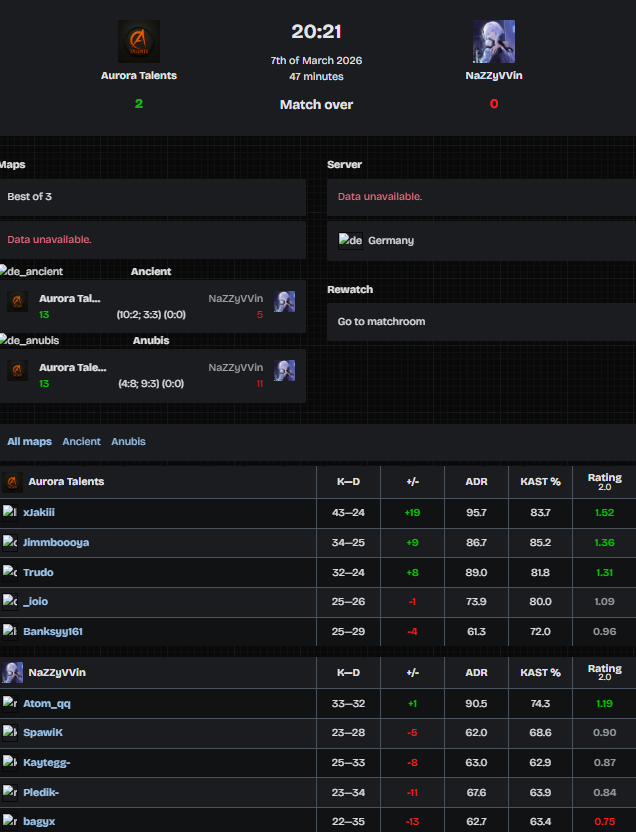
Task: Click NaZZyVVin avatar in stats table header
Action: pos(12,672)
